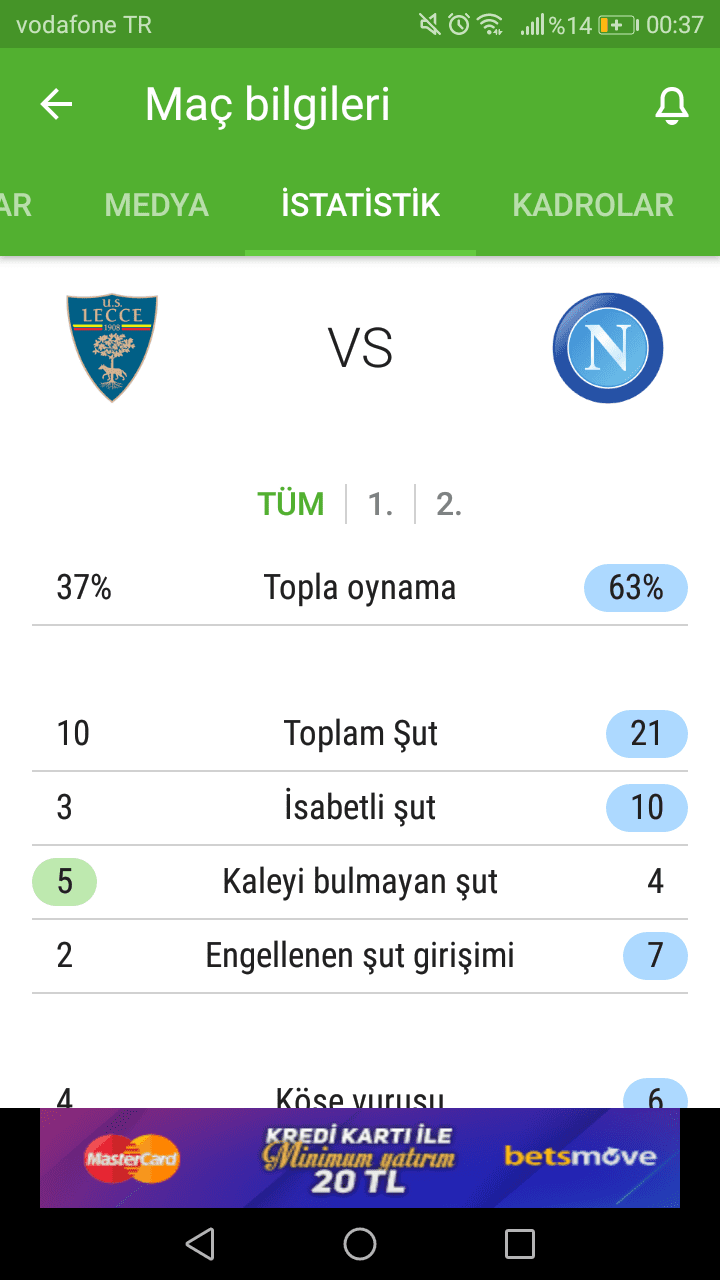Select the İSTATİSTİK tab
Screen dimensions: 720x1280
pyautogui.click(x=360, y=205)
